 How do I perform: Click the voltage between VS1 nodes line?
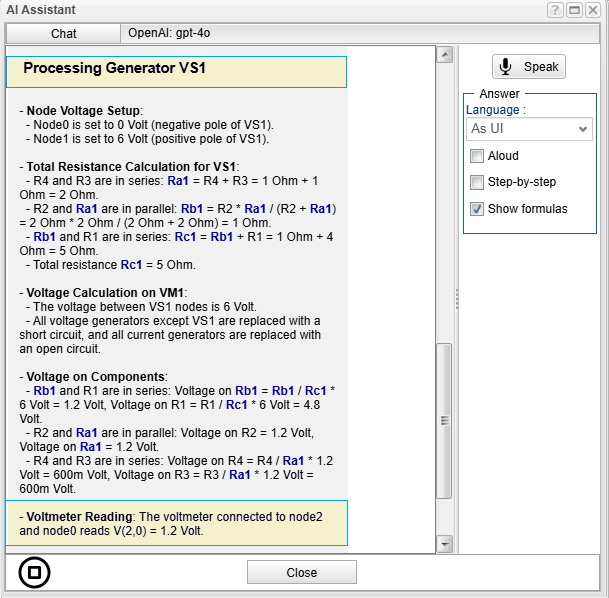pos(141,307)
